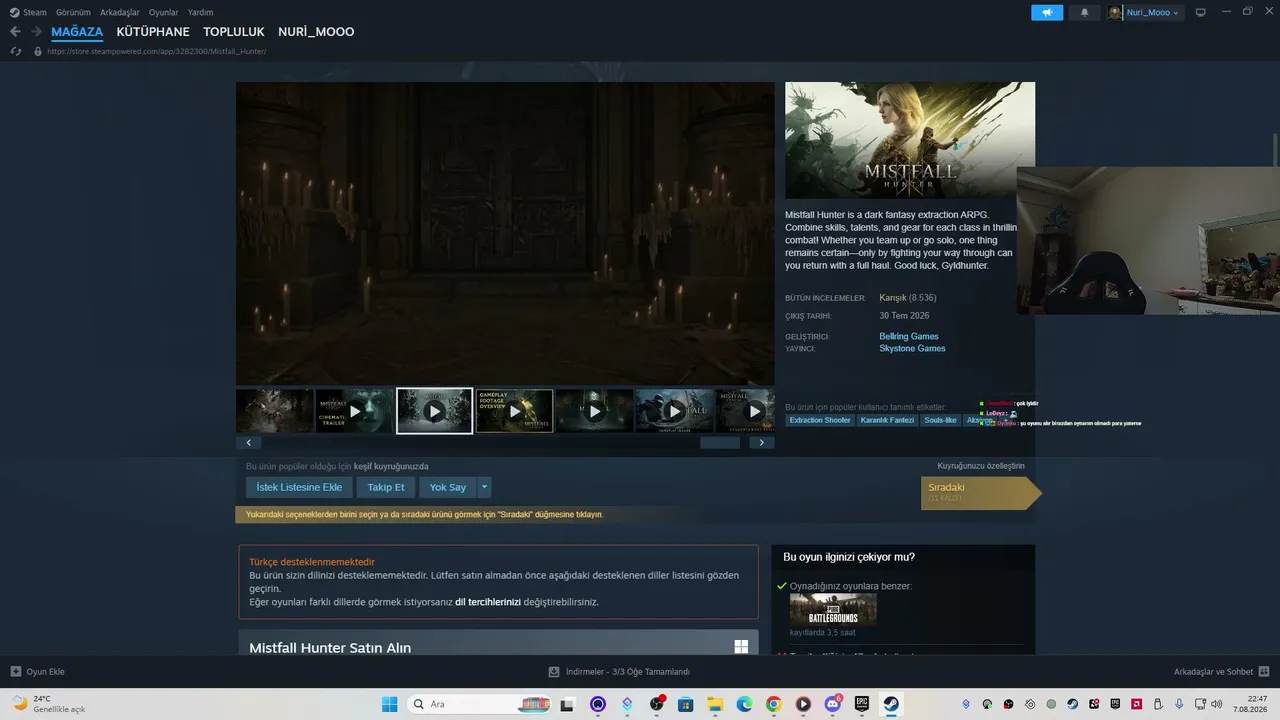Open Discord from the taskbar
This screenshot has height=720, width=1280.
[x=832, y=704]
